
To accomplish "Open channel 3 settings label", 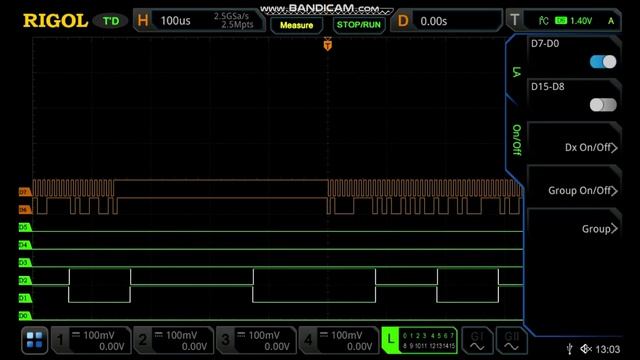I will [x=226, y=340].
